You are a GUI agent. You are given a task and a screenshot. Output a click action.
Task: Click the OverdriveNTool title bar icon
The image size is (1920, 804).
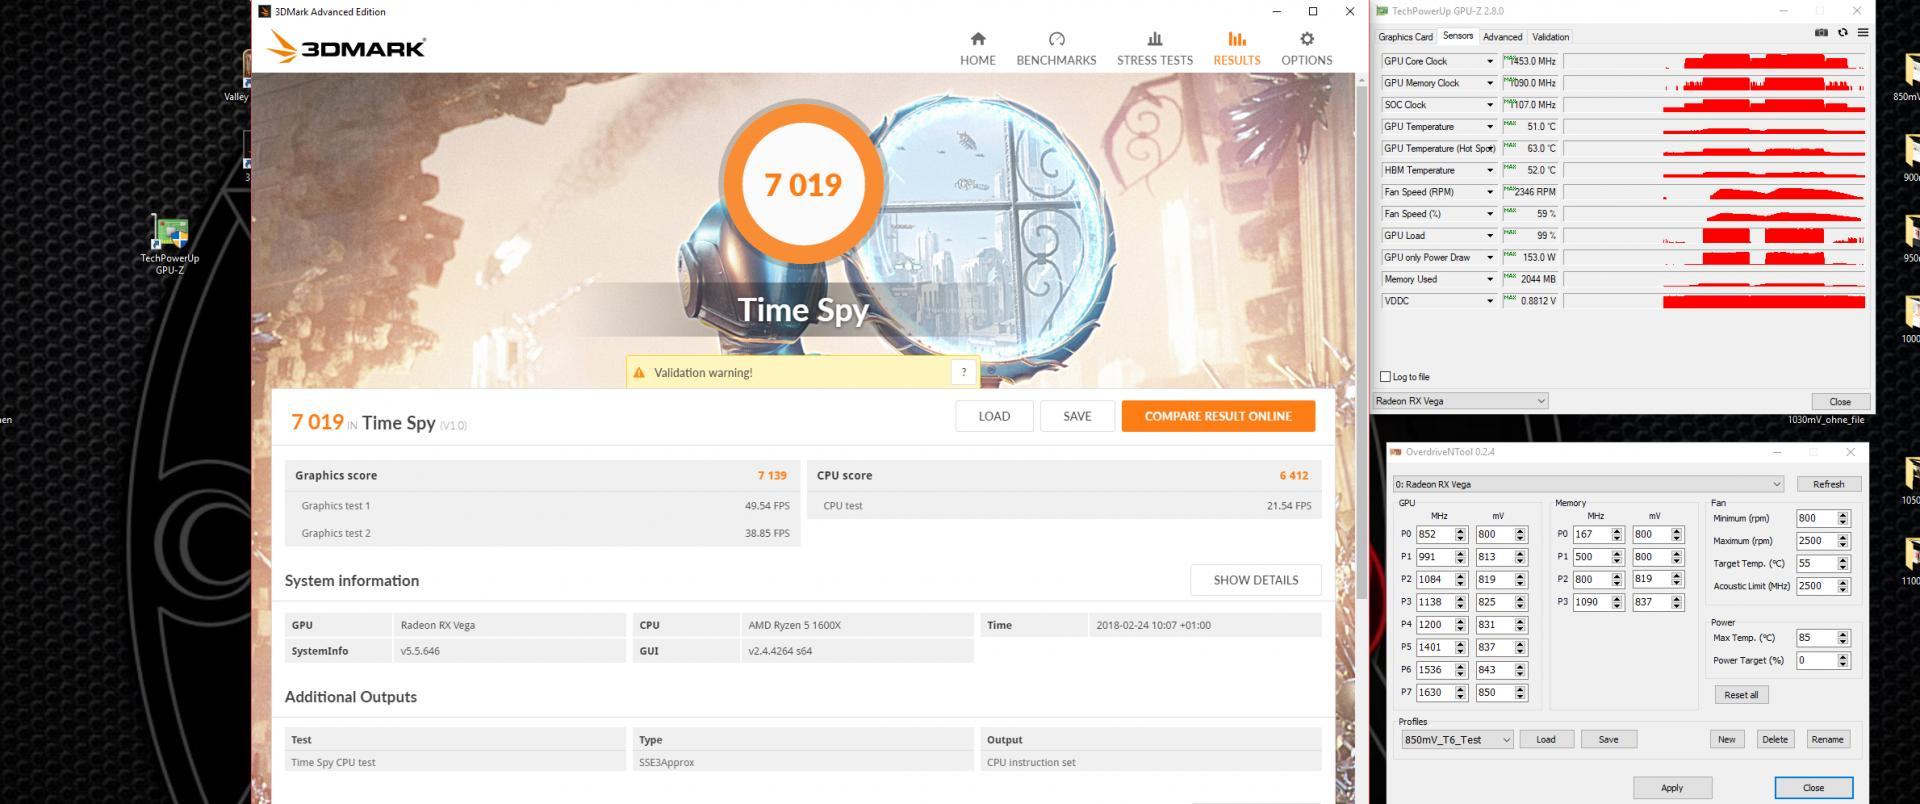[1396, 452]
